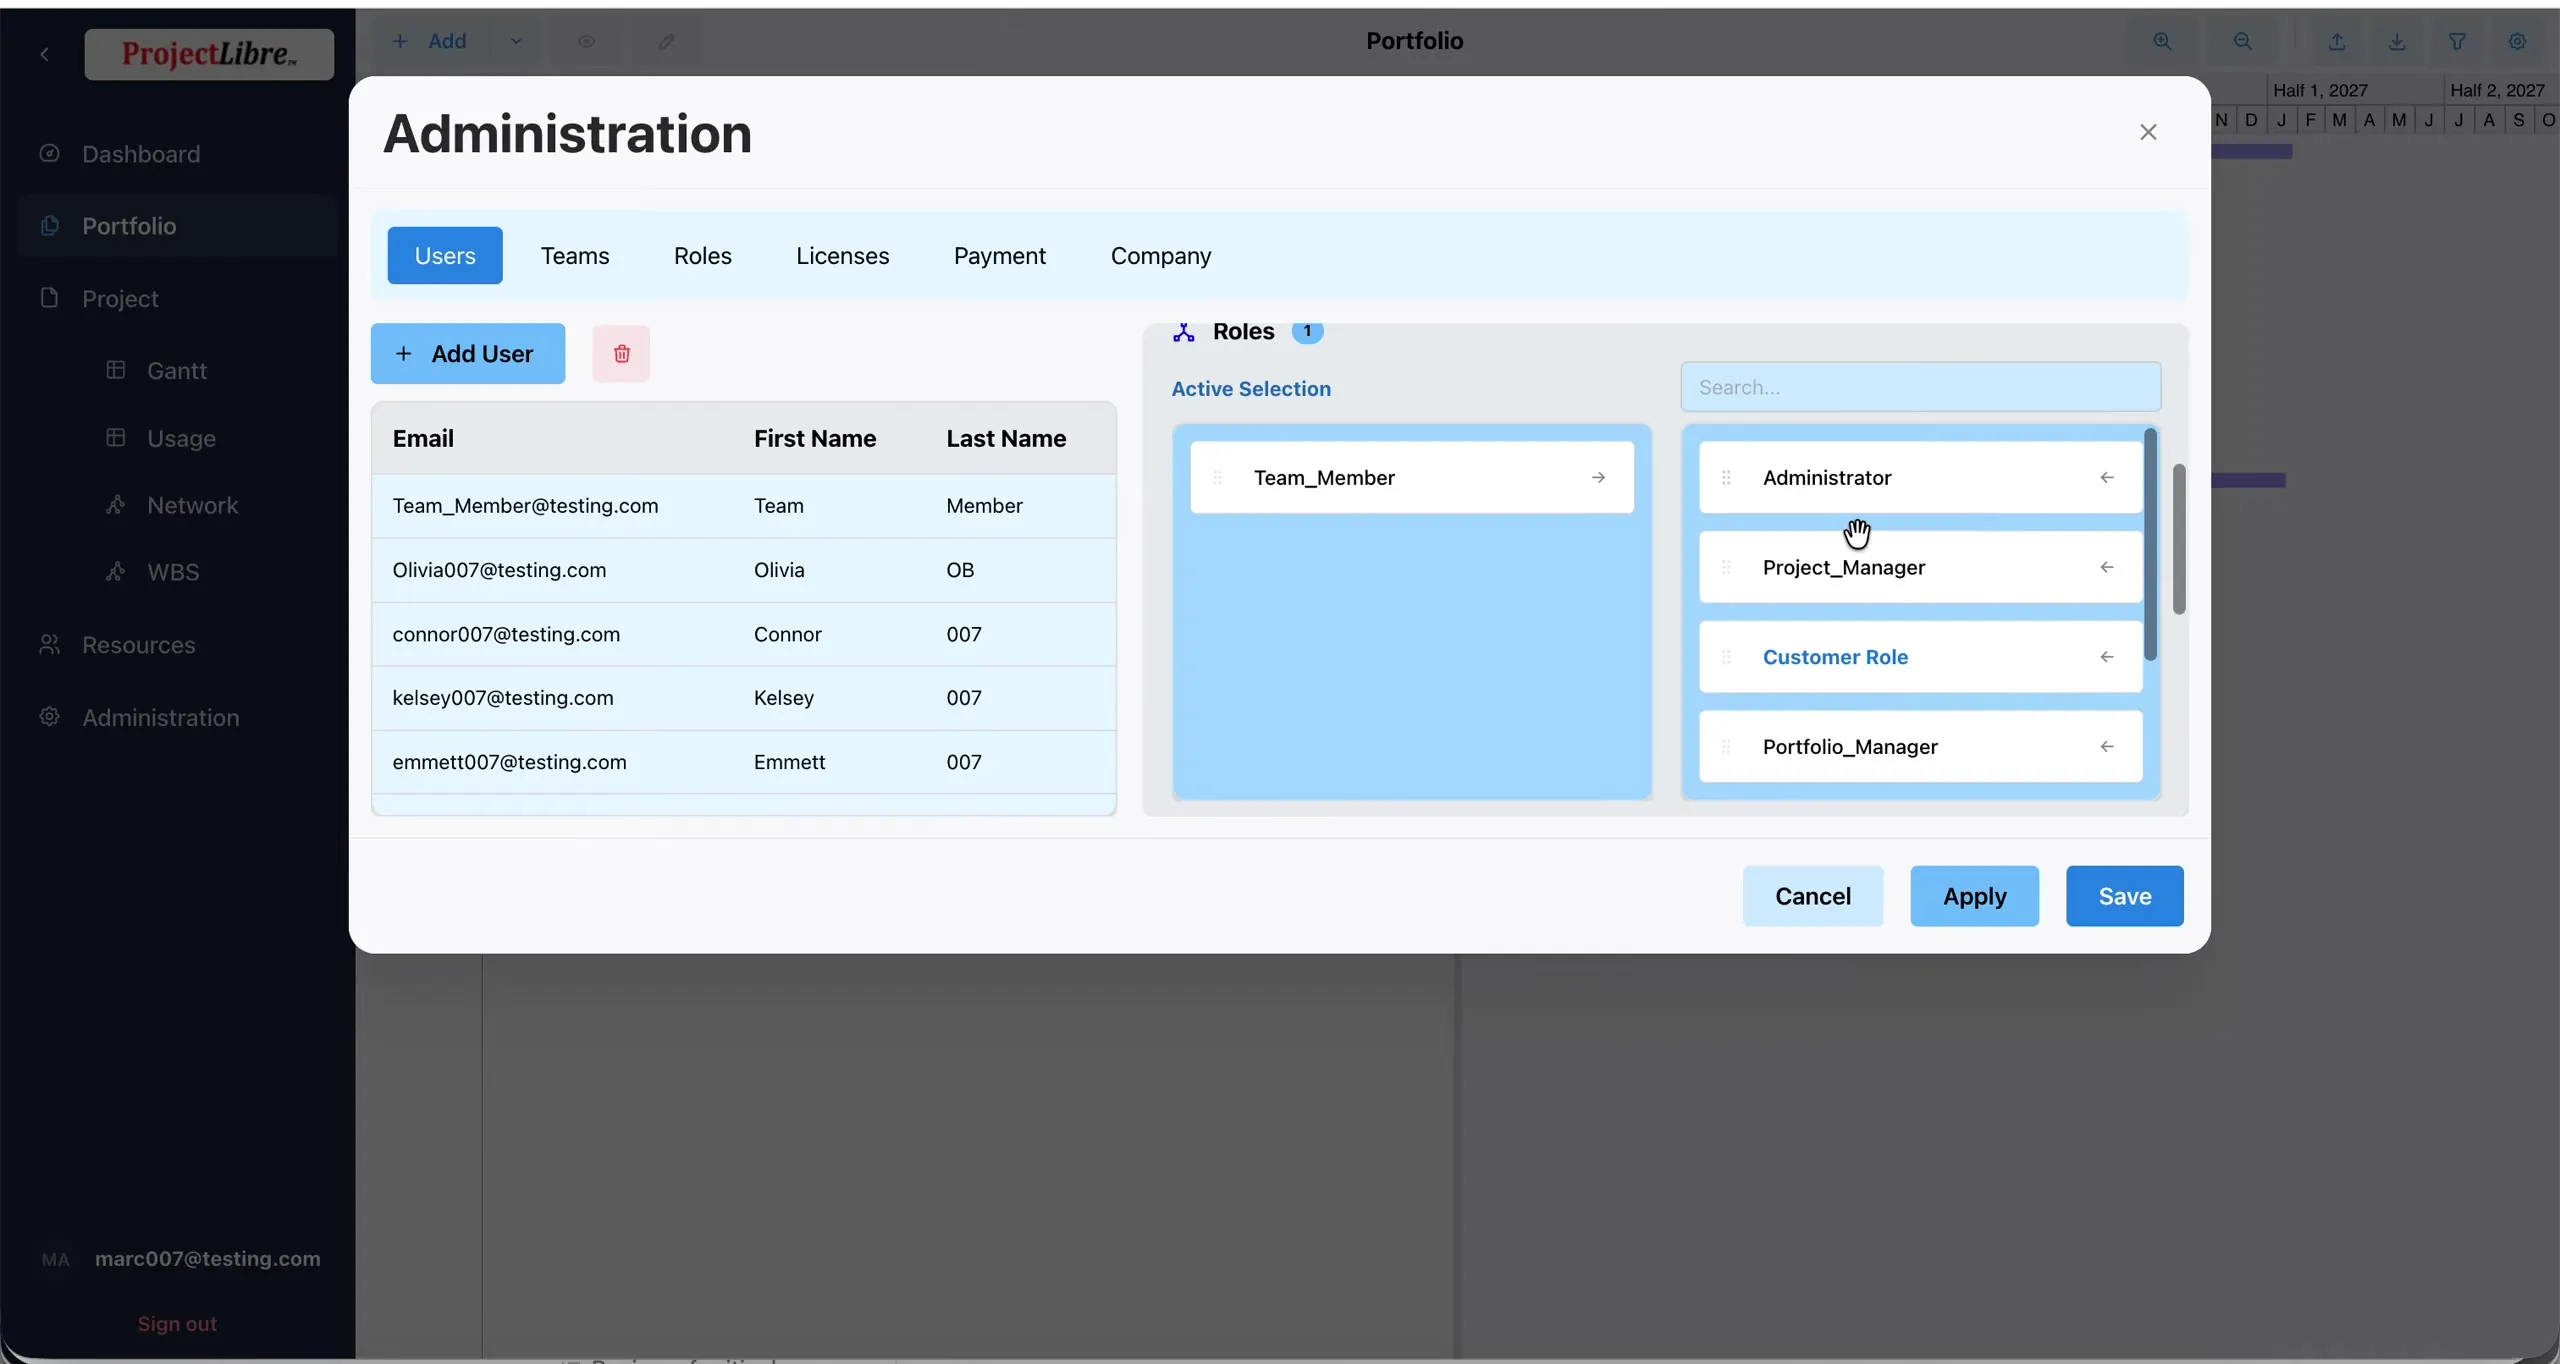Select the Team_Member@testing.com user row

744,506
